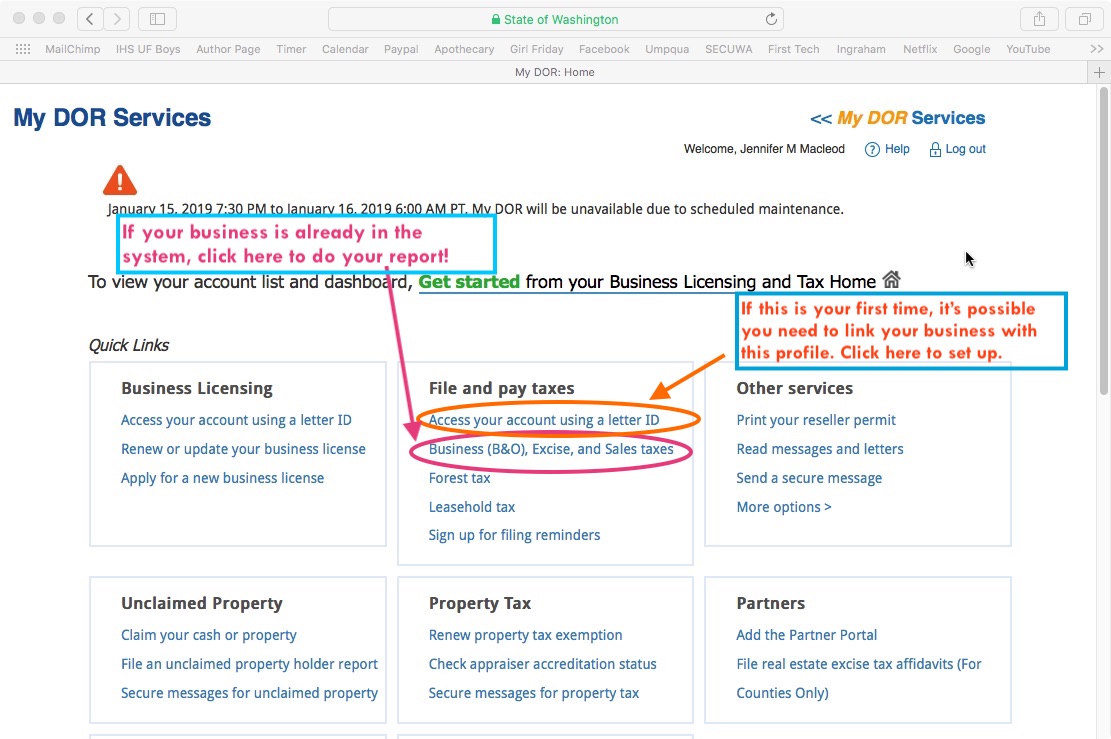1111x739 pixels.
Task: Click the Safari back arrow button
Action: pyautogui.click(x=89, y=19)
